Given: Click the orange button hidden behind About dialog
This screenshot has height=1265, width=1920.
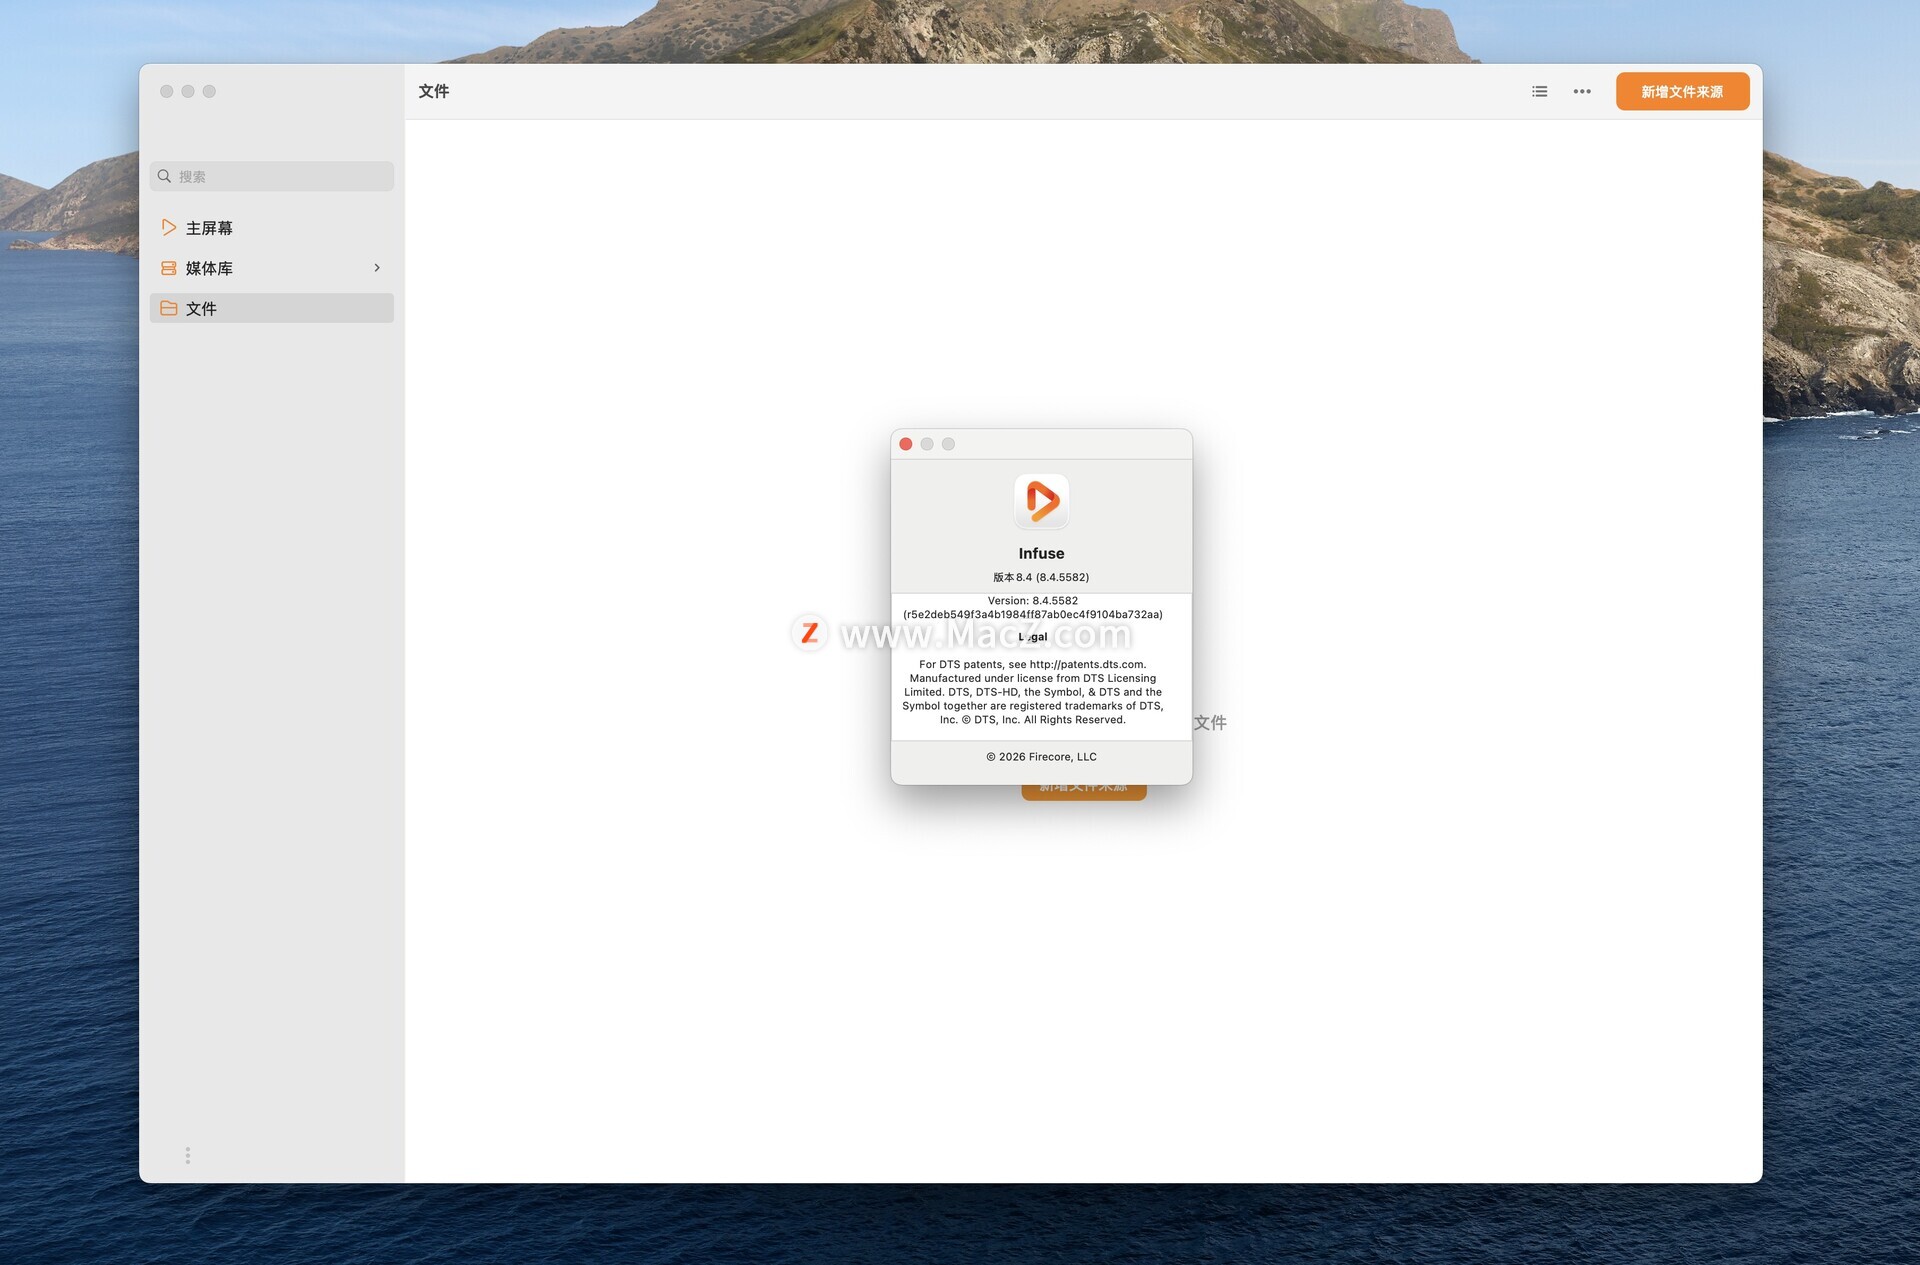Looking at the screenshot, I should tap(1083, 792).
